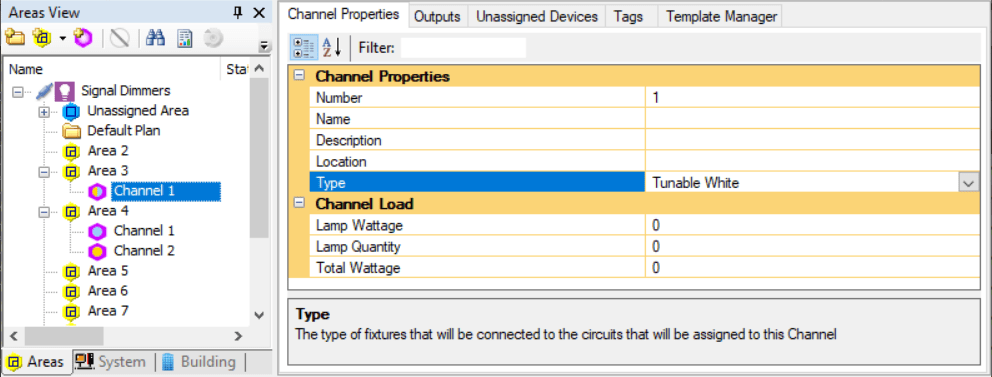992x377 pixels.
Task: Sort properties alphabetically with A-Z button
Action: pos(332,47)
